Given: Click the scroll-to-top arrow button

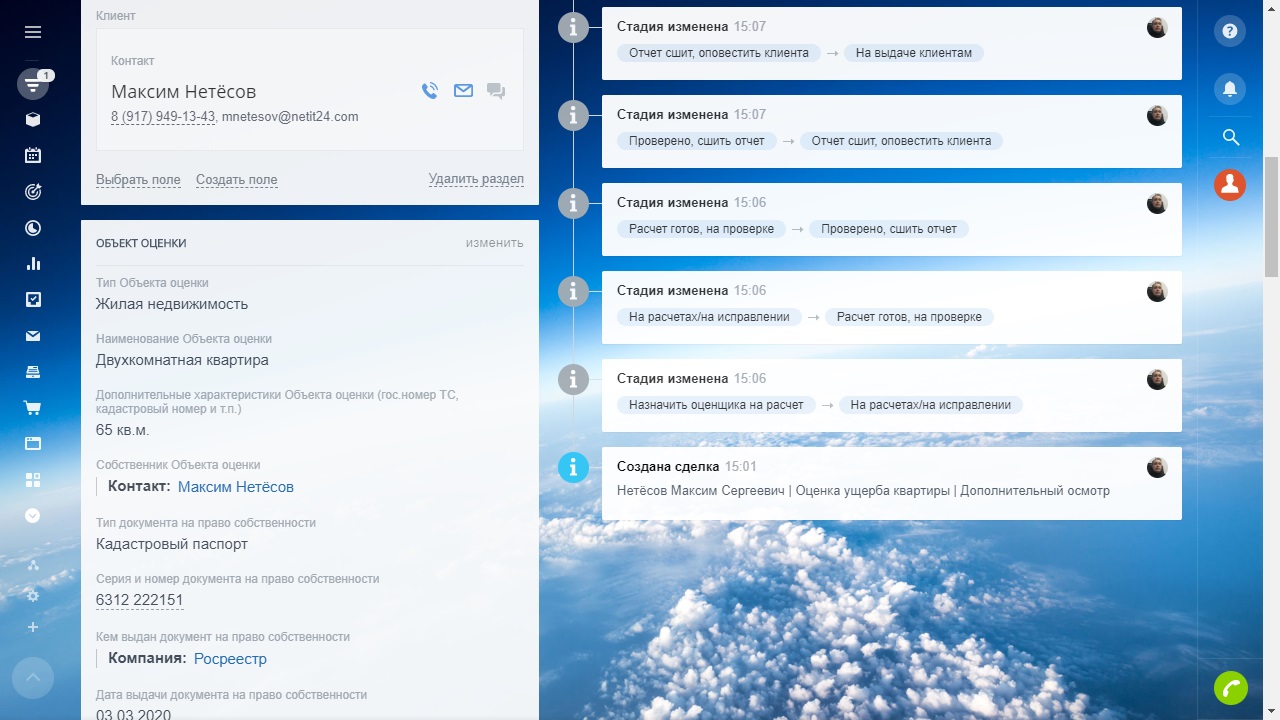Looking at the screenshot, I should 33,678.
